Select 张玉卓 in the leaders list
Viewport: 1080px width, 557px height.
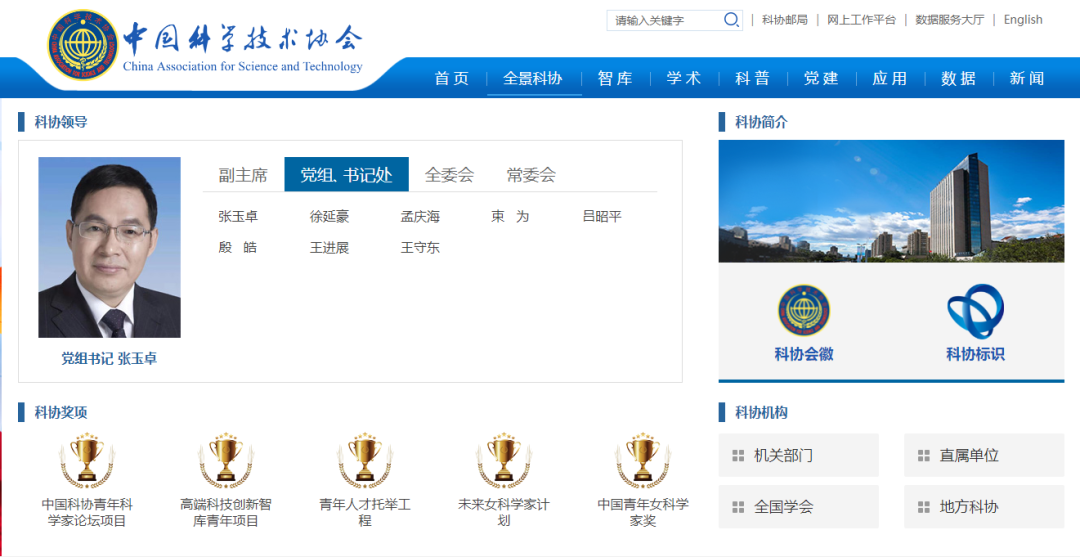(238, 217)
